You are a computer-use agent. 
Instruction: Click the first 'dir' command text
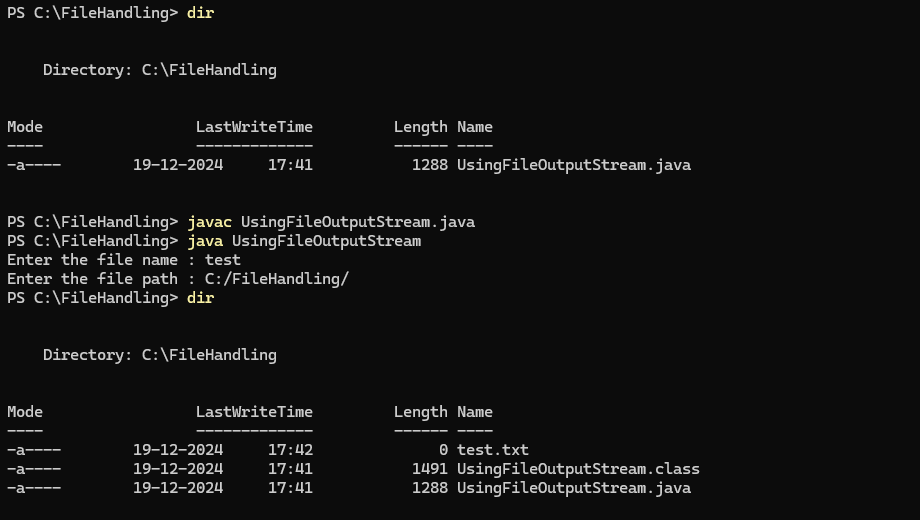[x=200, y=13]
